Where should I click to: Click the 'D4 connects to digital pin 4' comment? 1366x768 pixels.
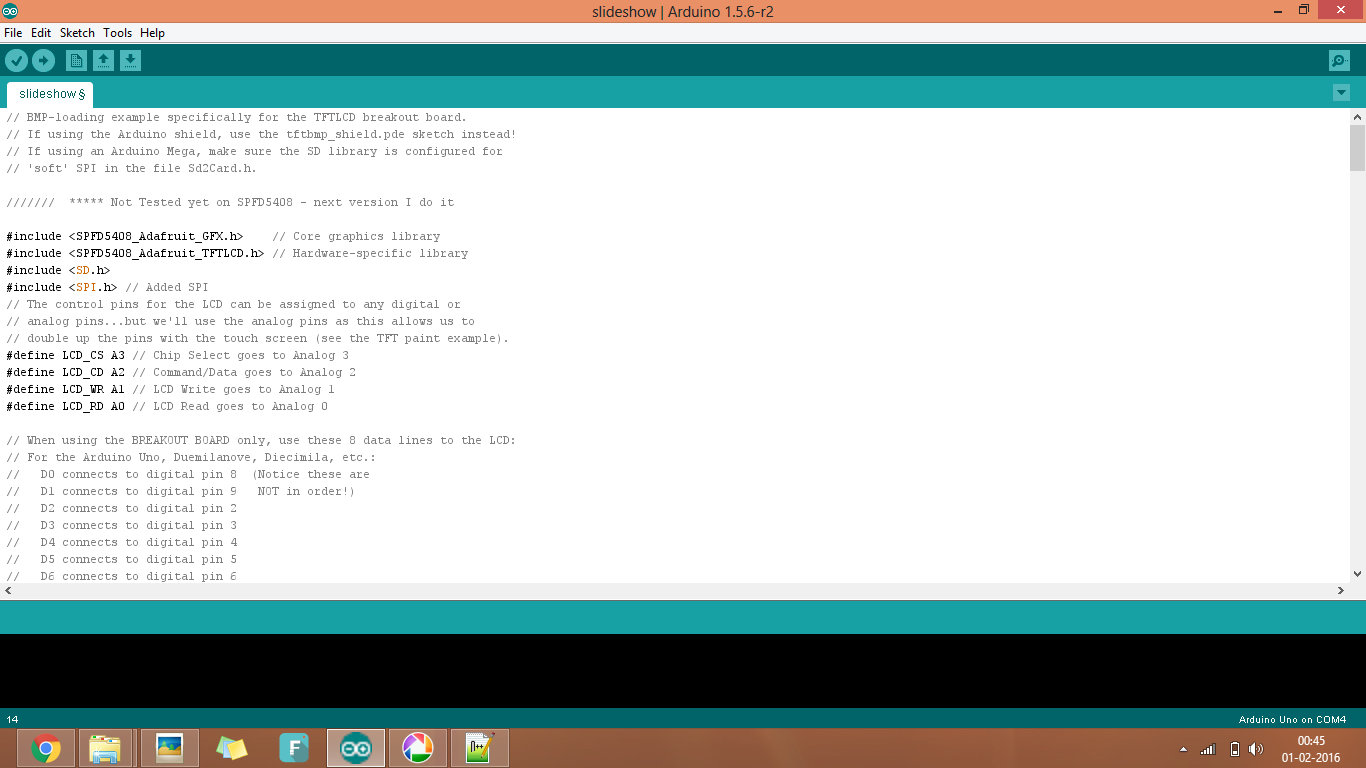(x=122, y=542)
